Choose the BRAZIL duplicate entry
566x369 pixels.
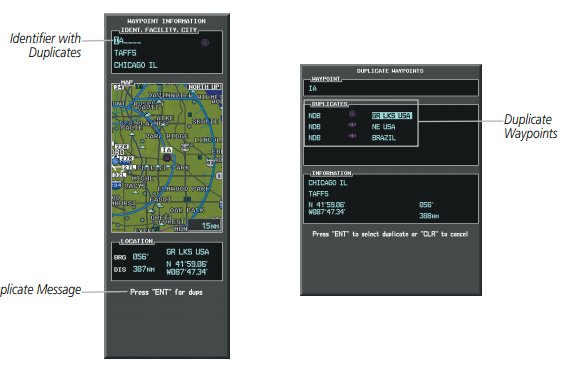click(x=384, y=138)
